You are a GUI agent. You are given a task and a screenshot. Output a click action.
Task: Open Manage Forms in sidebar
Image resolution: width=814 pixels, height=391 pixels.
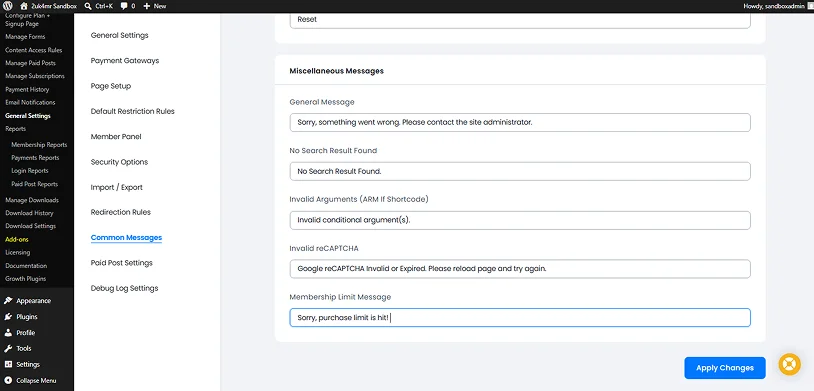click(25, 37)
